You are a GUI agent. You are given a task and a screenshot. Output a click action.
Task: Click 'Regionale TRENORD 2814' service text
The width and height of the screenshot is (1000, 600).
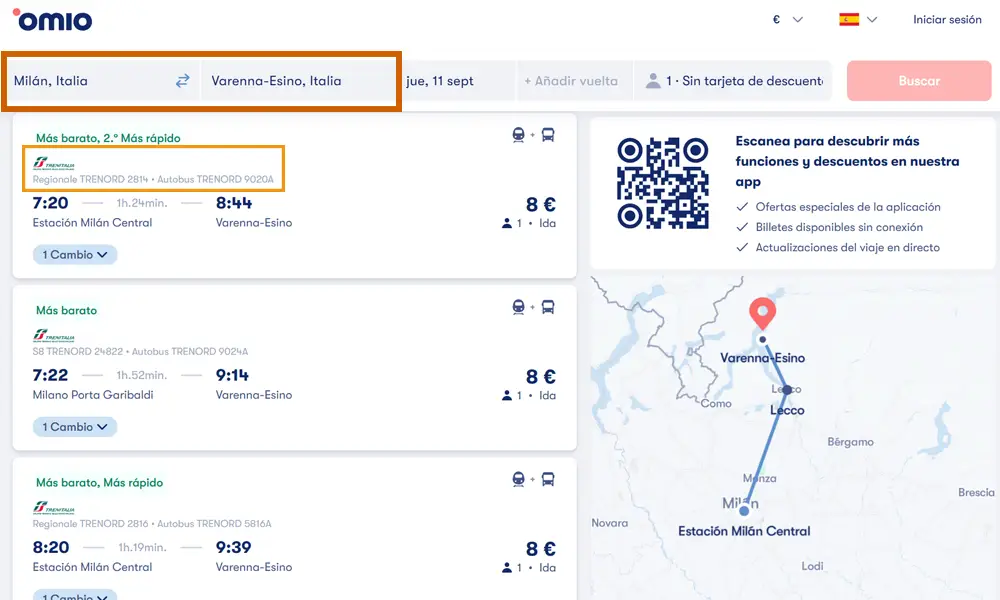pyautogui.click(x=90, y=180)
